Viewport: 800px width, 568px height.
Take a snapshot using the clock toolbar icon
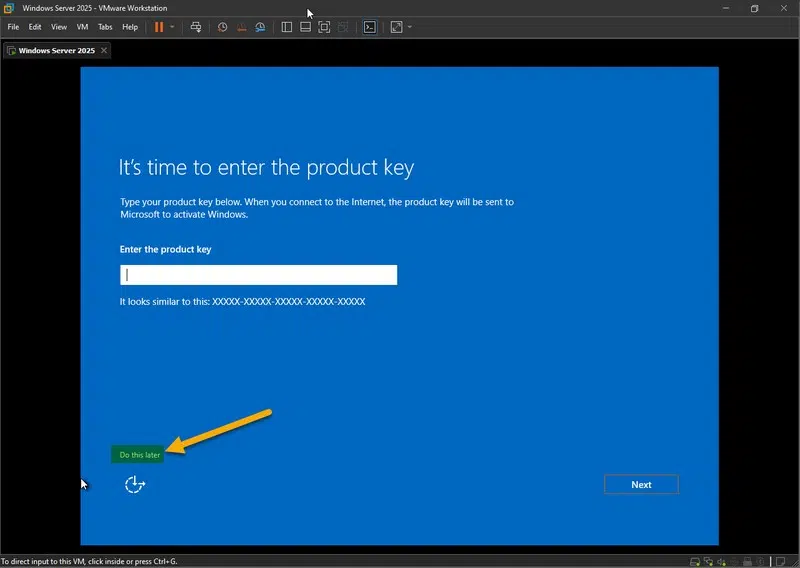pyautogui.click(x=222, y=27)
